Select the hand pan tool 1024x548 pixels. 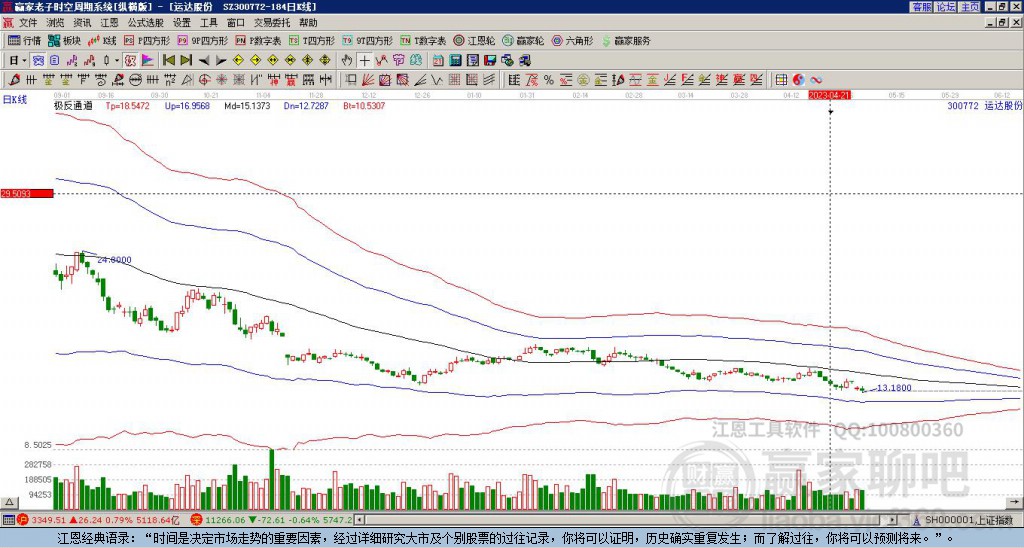(x=347, y=61)
